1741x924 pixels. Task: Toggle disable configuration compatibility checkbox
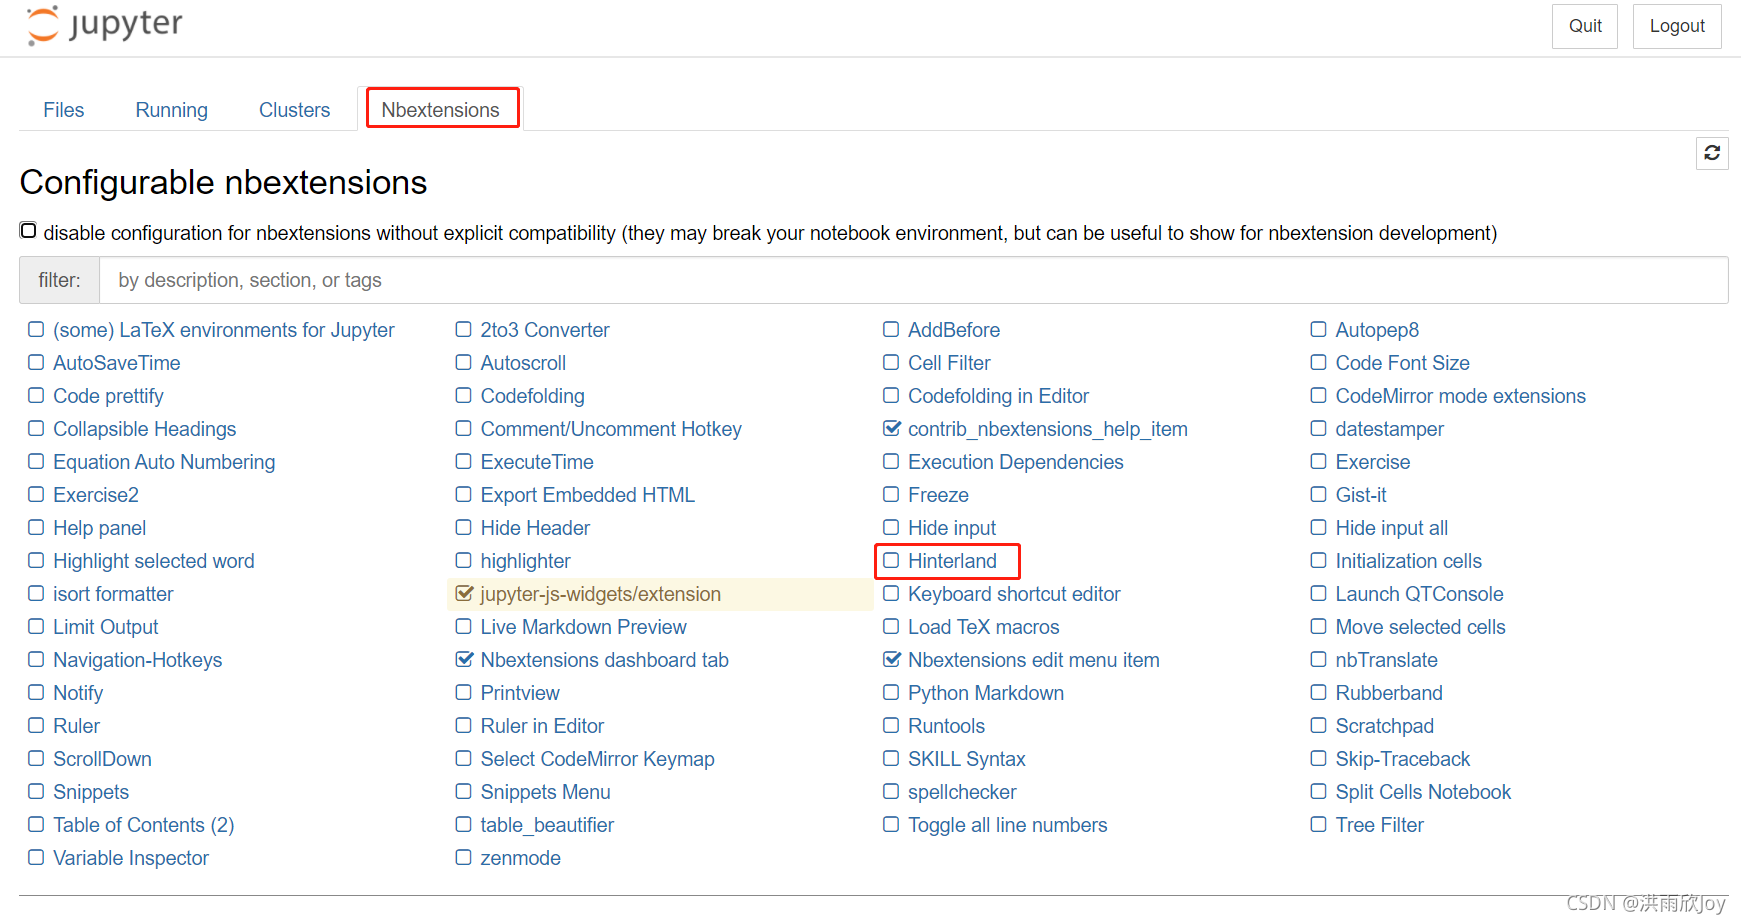[29, 231]
